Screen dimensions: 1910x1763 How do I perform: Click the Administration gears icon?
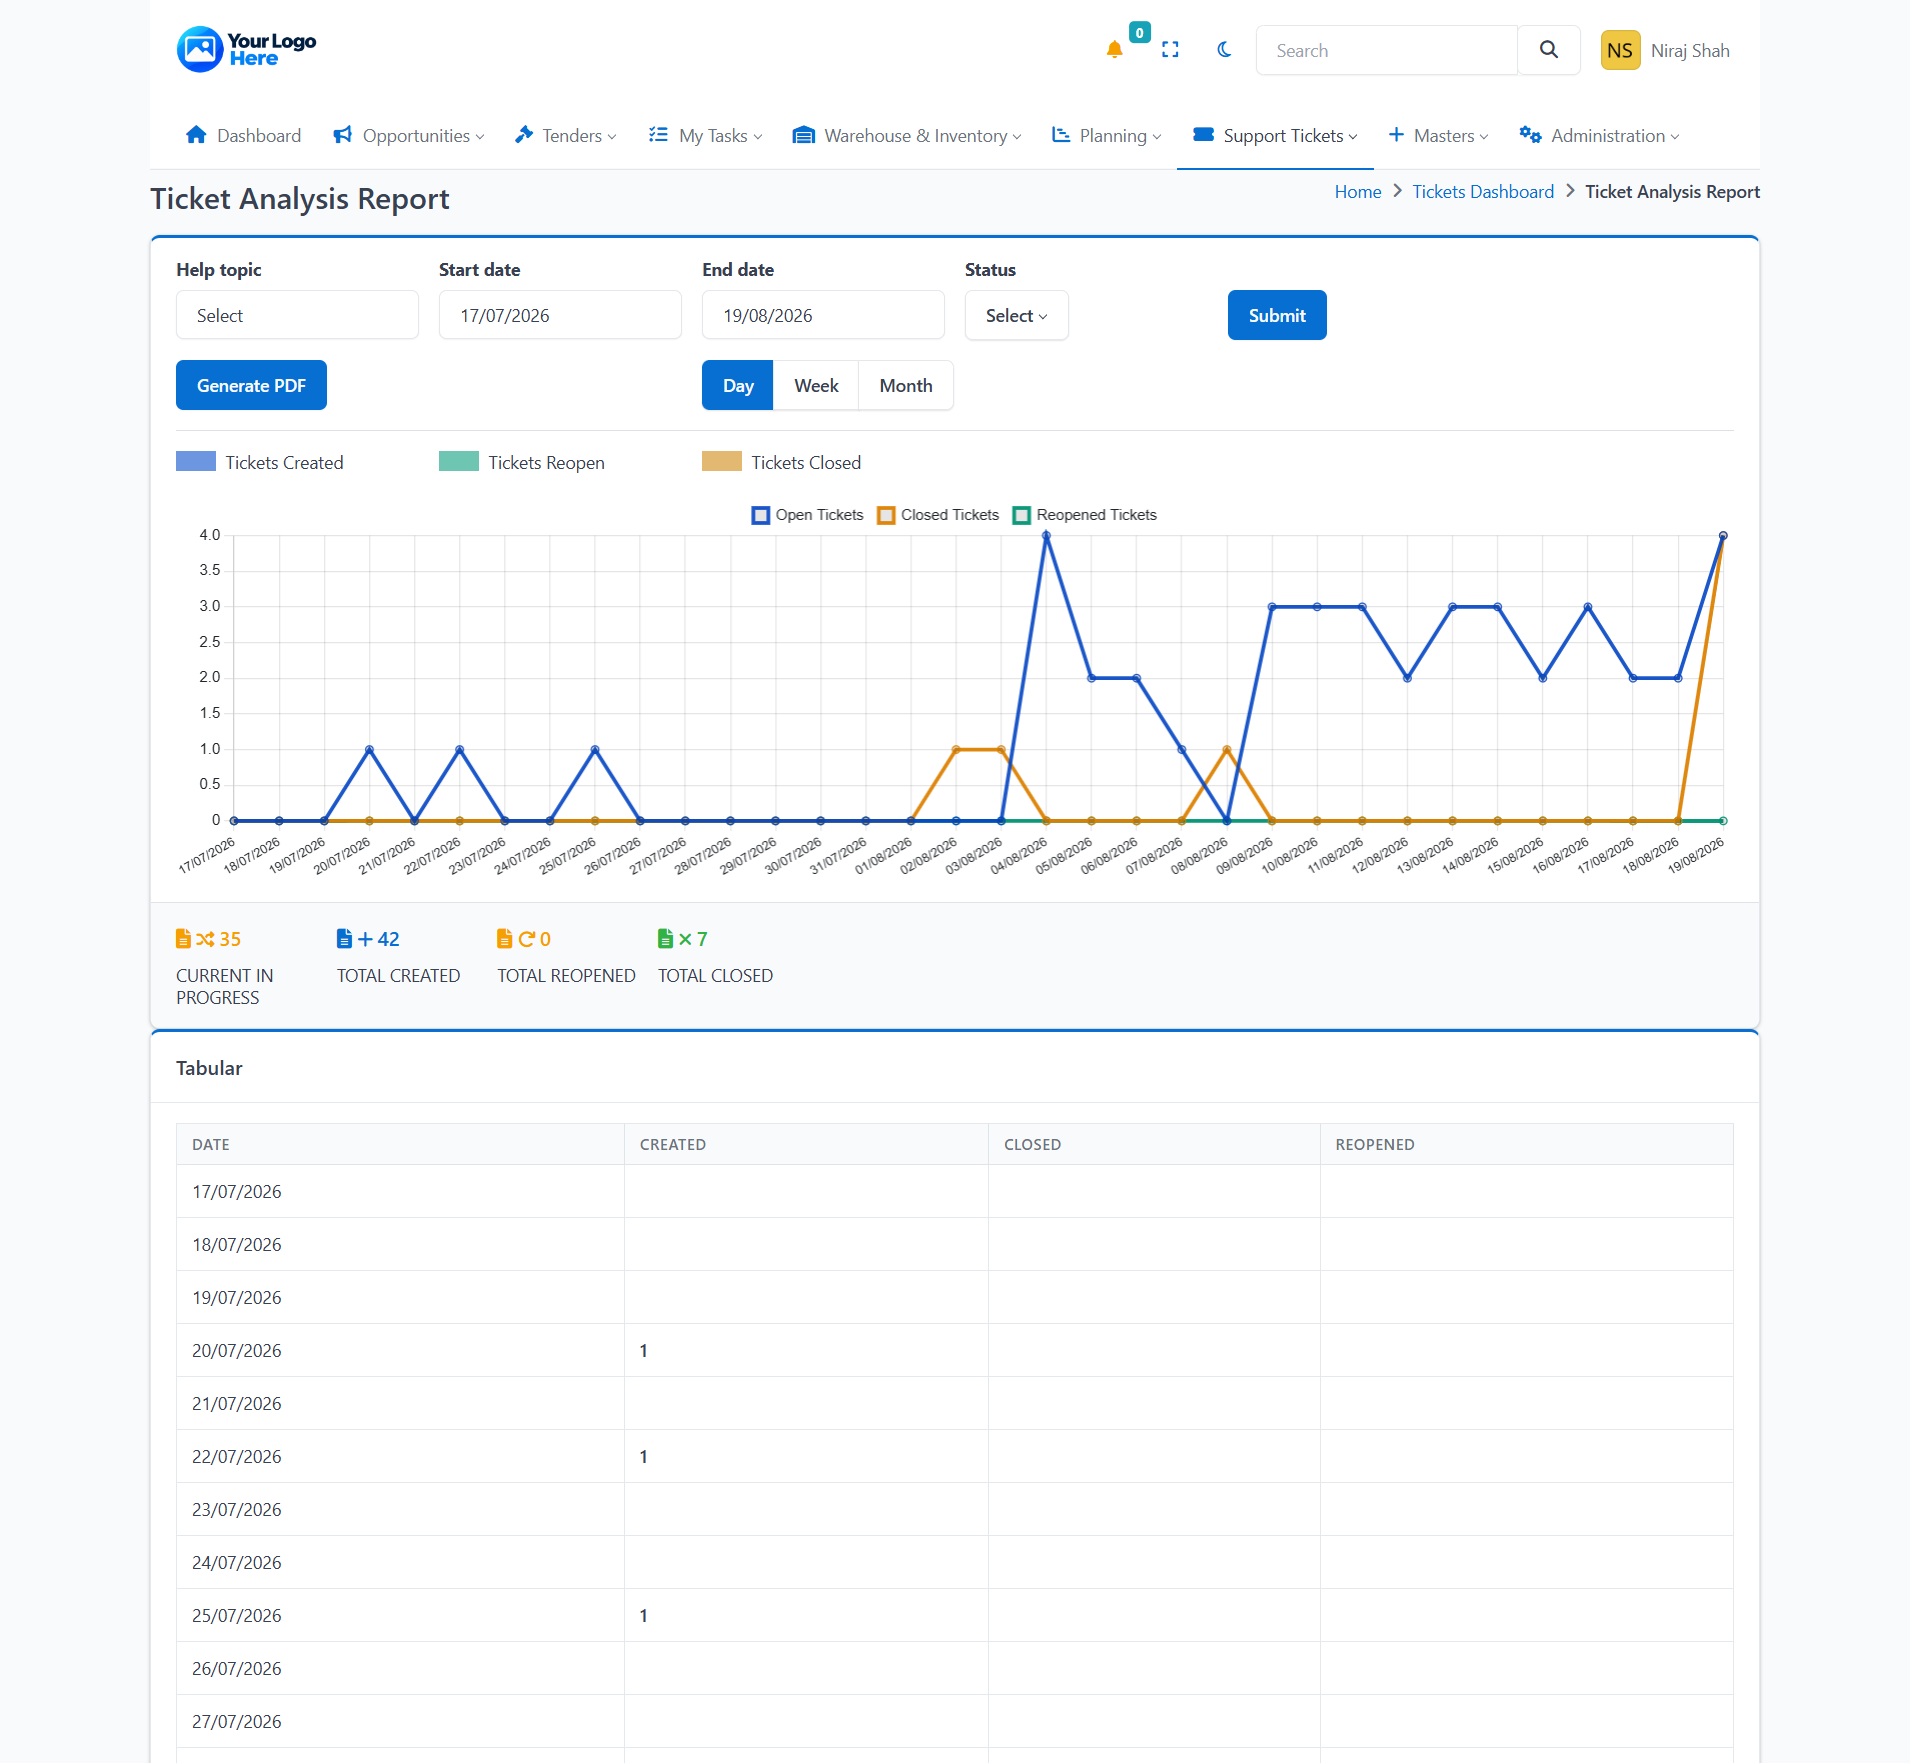tap(1530, 135)
